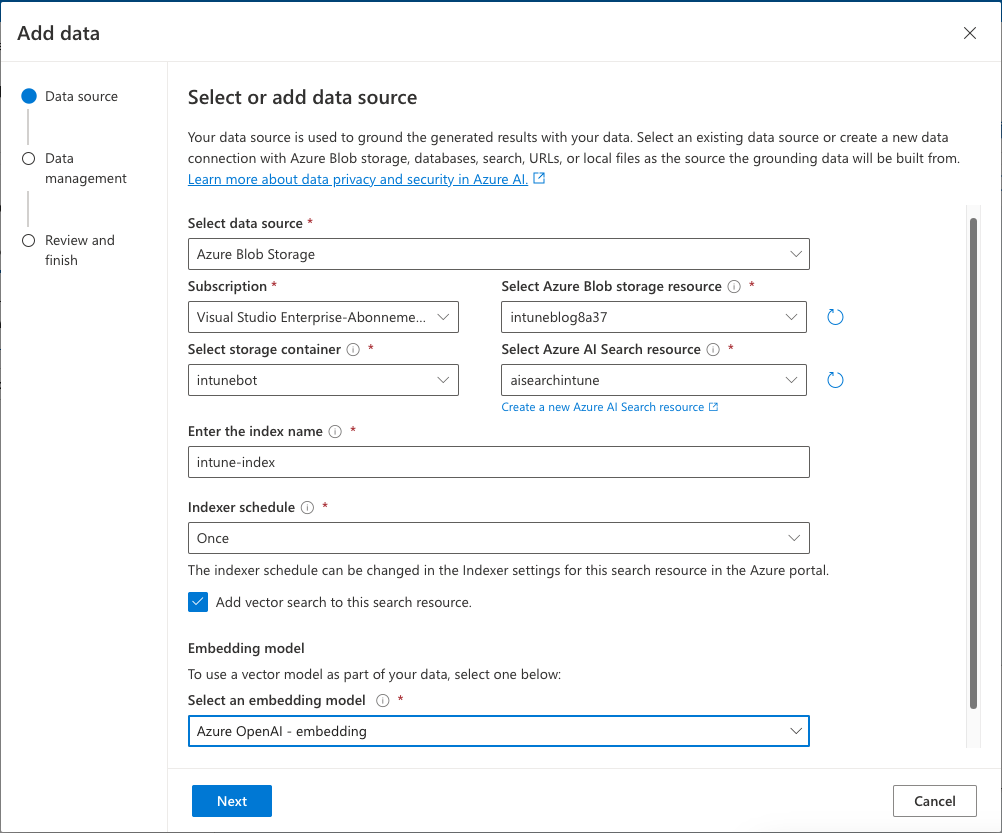
Task: Click info icon next to Enter the index name
Action: (x=335, y=432)
